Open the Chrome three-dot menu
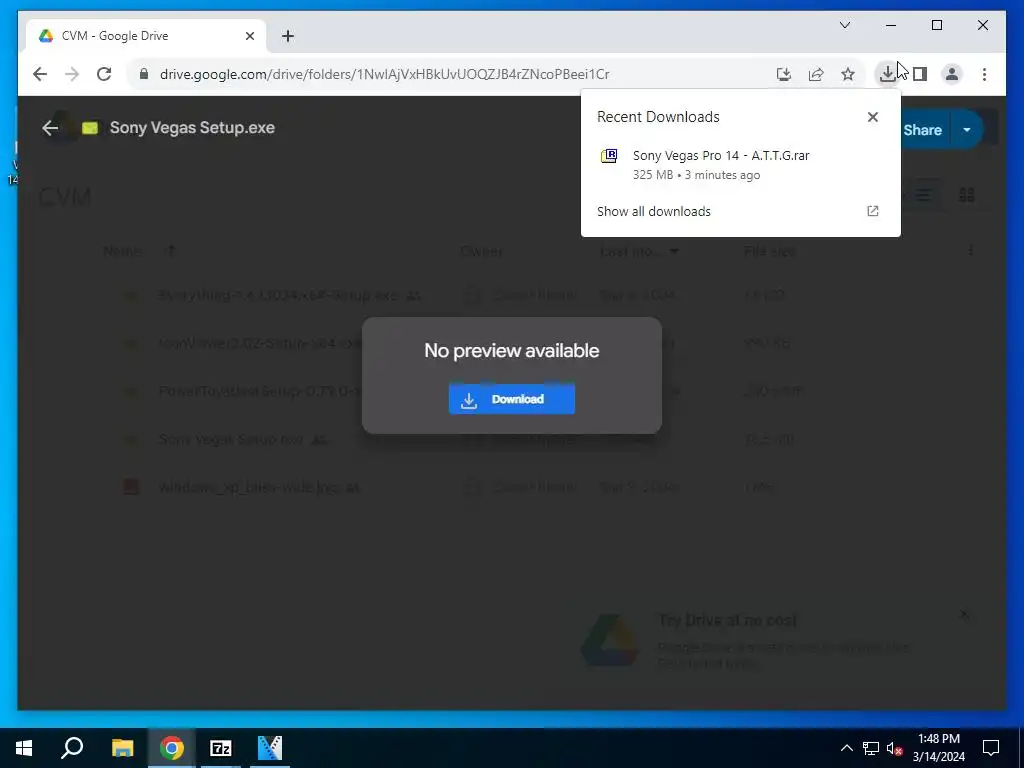1024x768 pixels. [984, 74]
